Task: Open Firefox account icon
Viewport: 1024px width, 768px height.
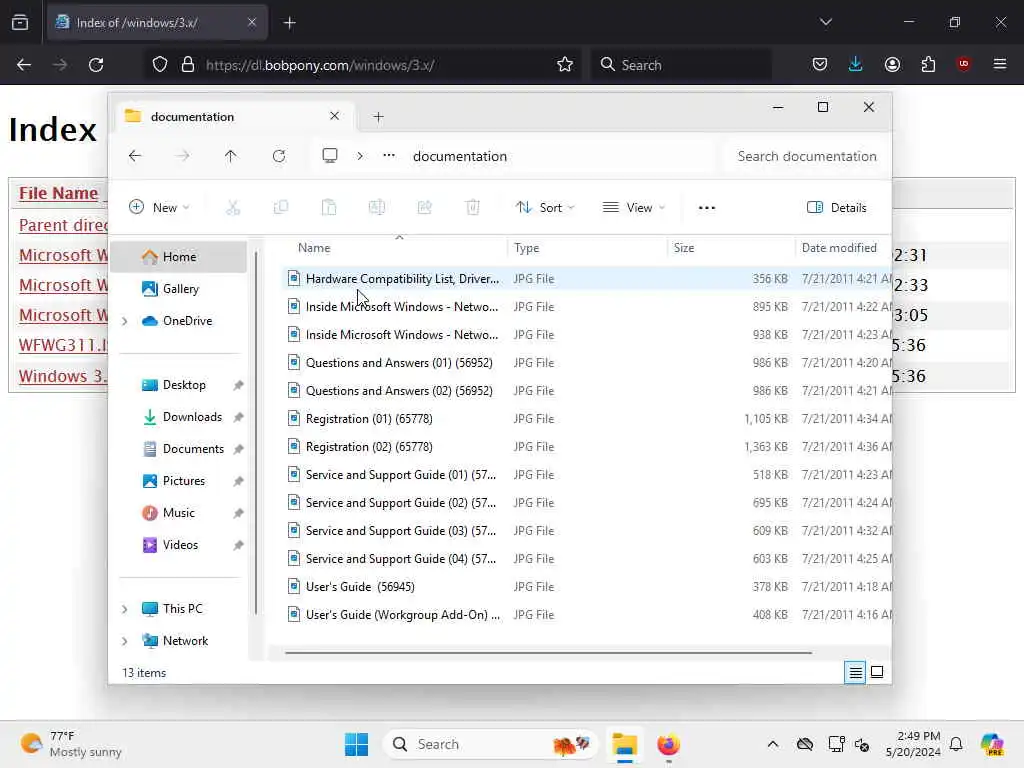Action: pyautogui.click(x=892, y=64)
